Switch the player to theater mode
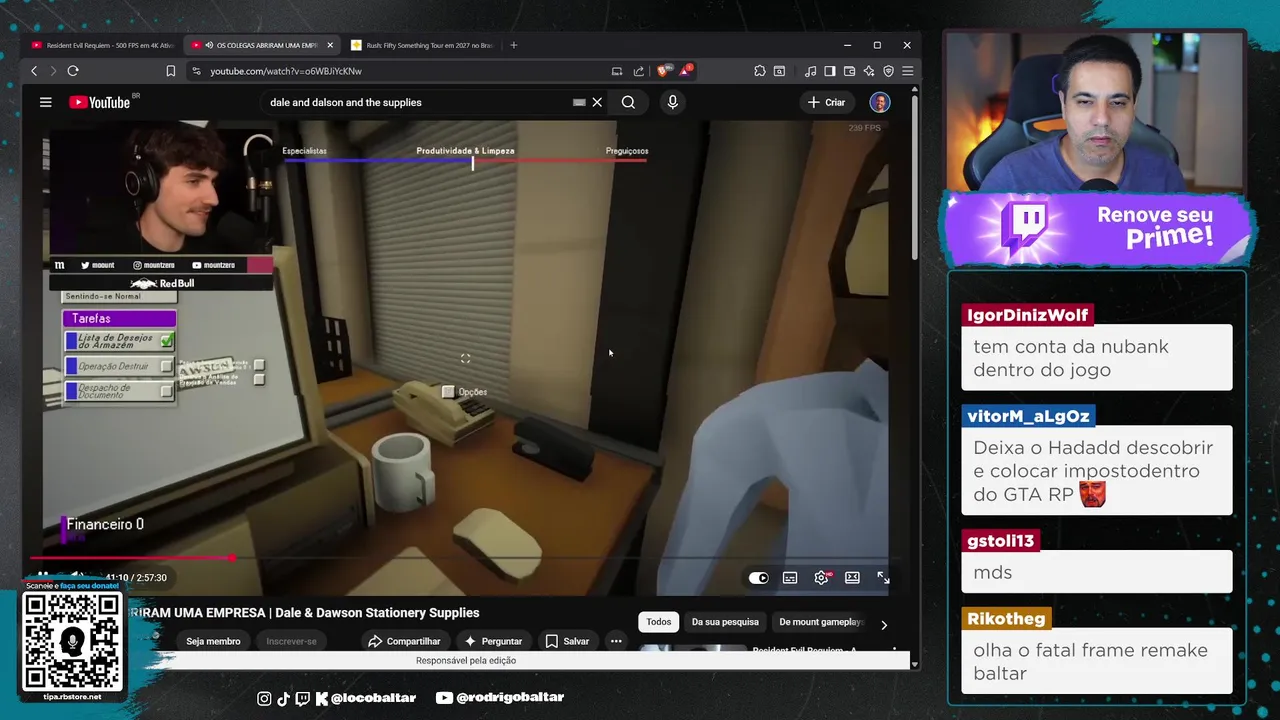Screen dimensions: 1280x720 852,578
